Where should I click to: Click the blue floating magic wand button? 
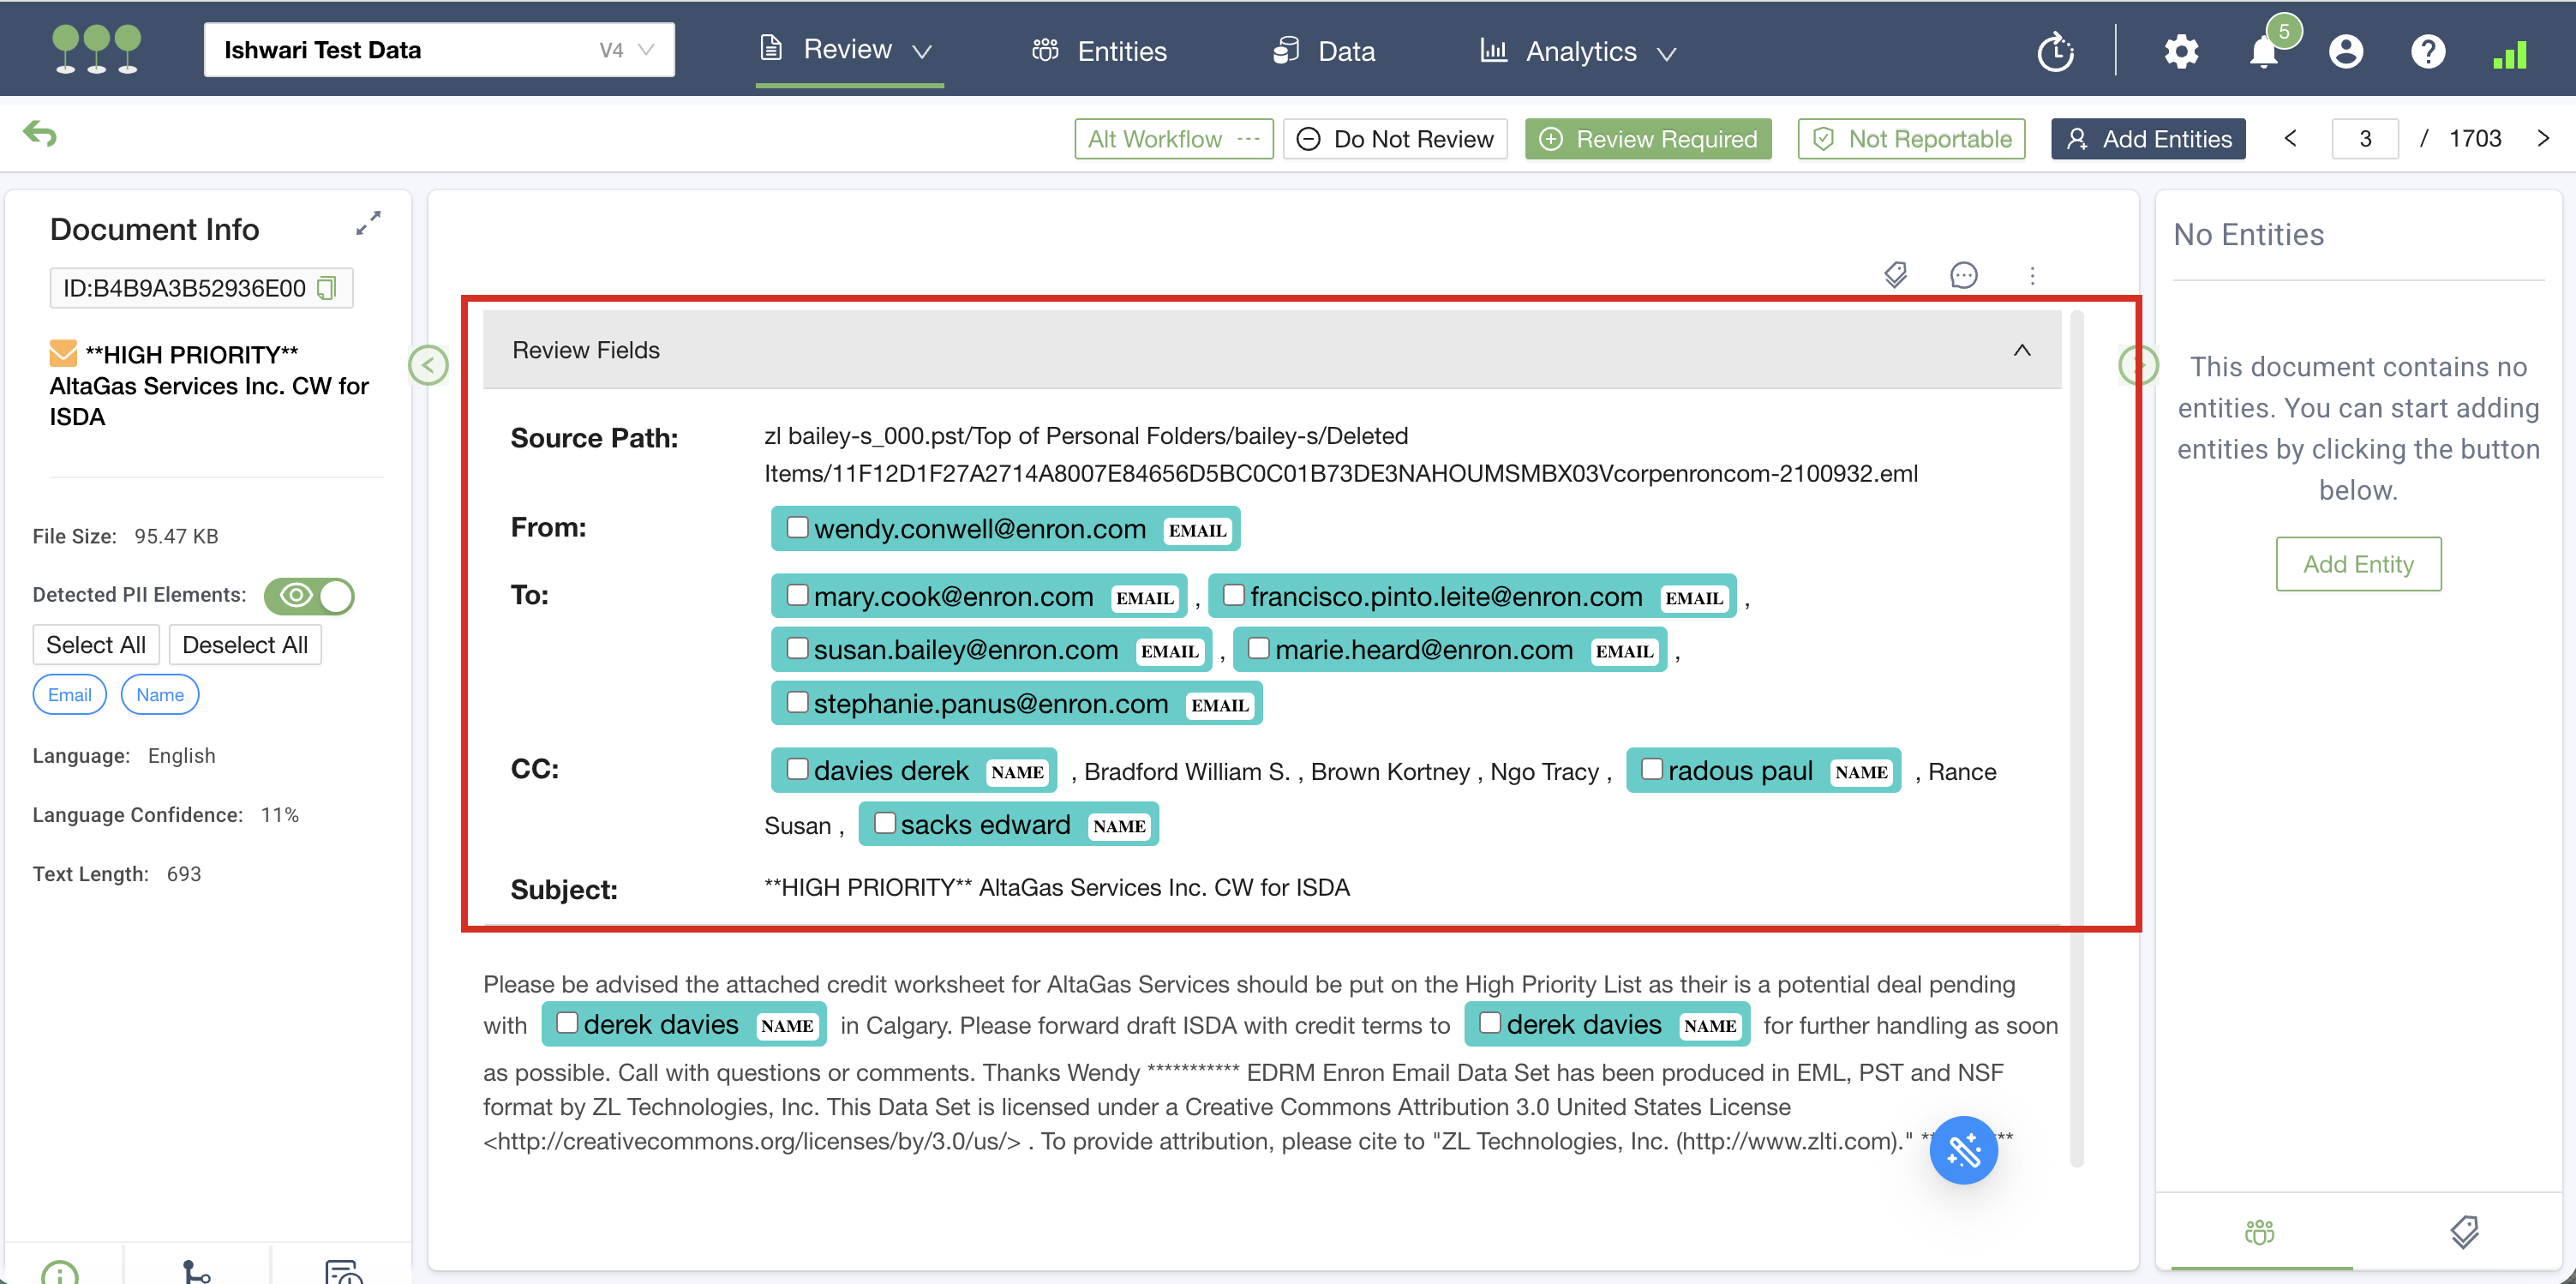point(1963,1150)
